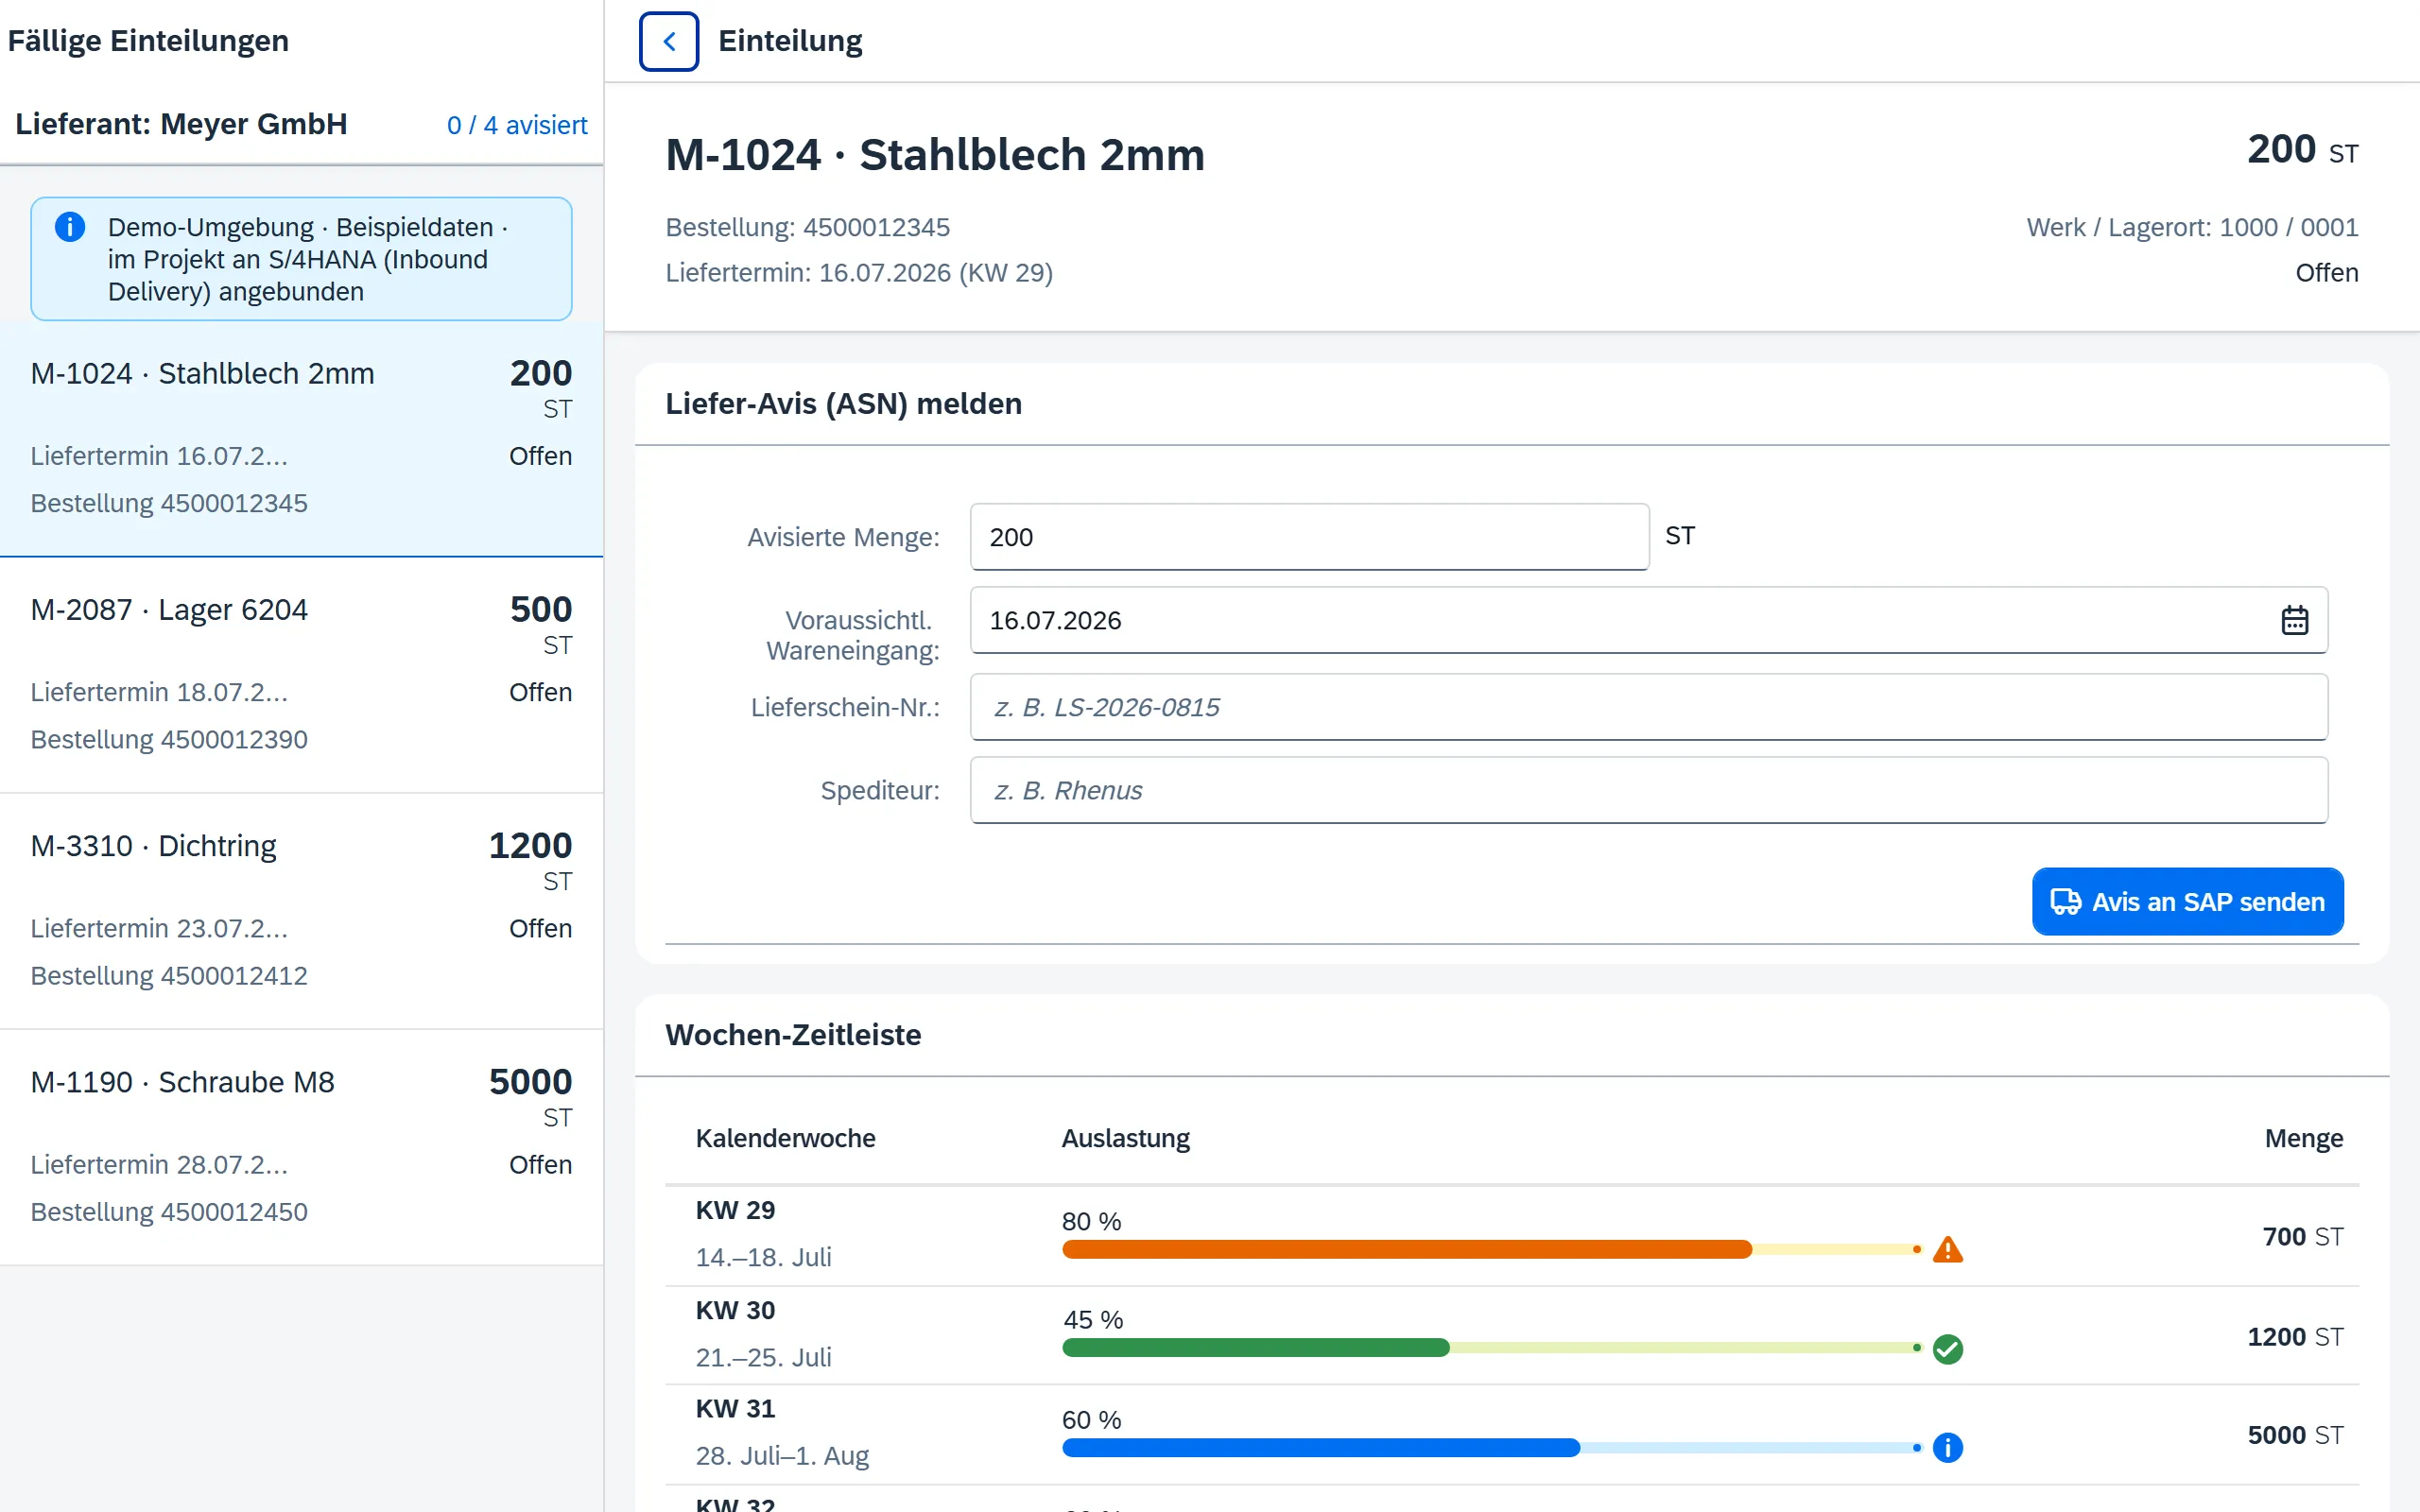Click the Menge column header
Screen dimensions: 2420x1512
point(2303,1138)
